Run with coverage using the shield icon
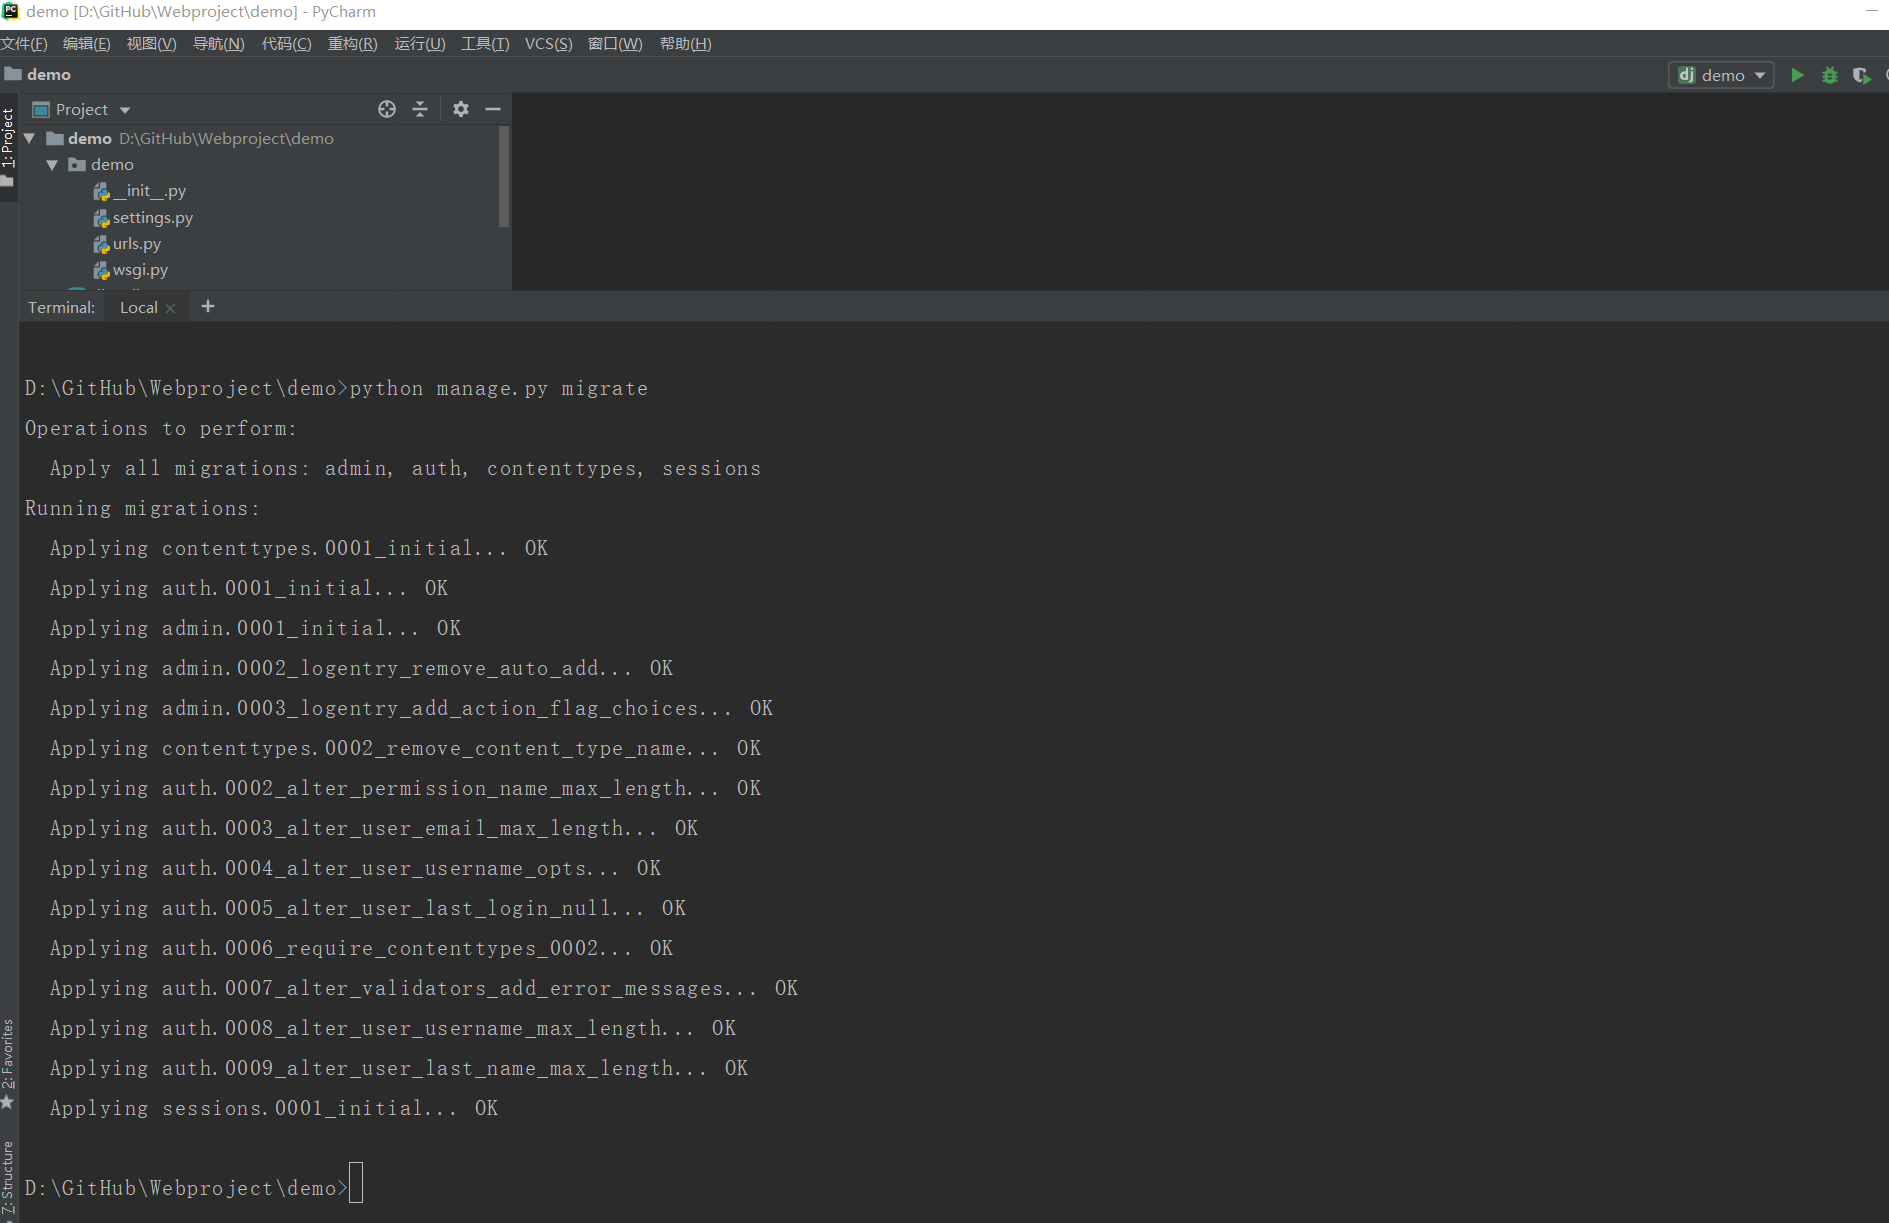The width and height of the screenshot is (1889, 1223). tap(1861, 75)
